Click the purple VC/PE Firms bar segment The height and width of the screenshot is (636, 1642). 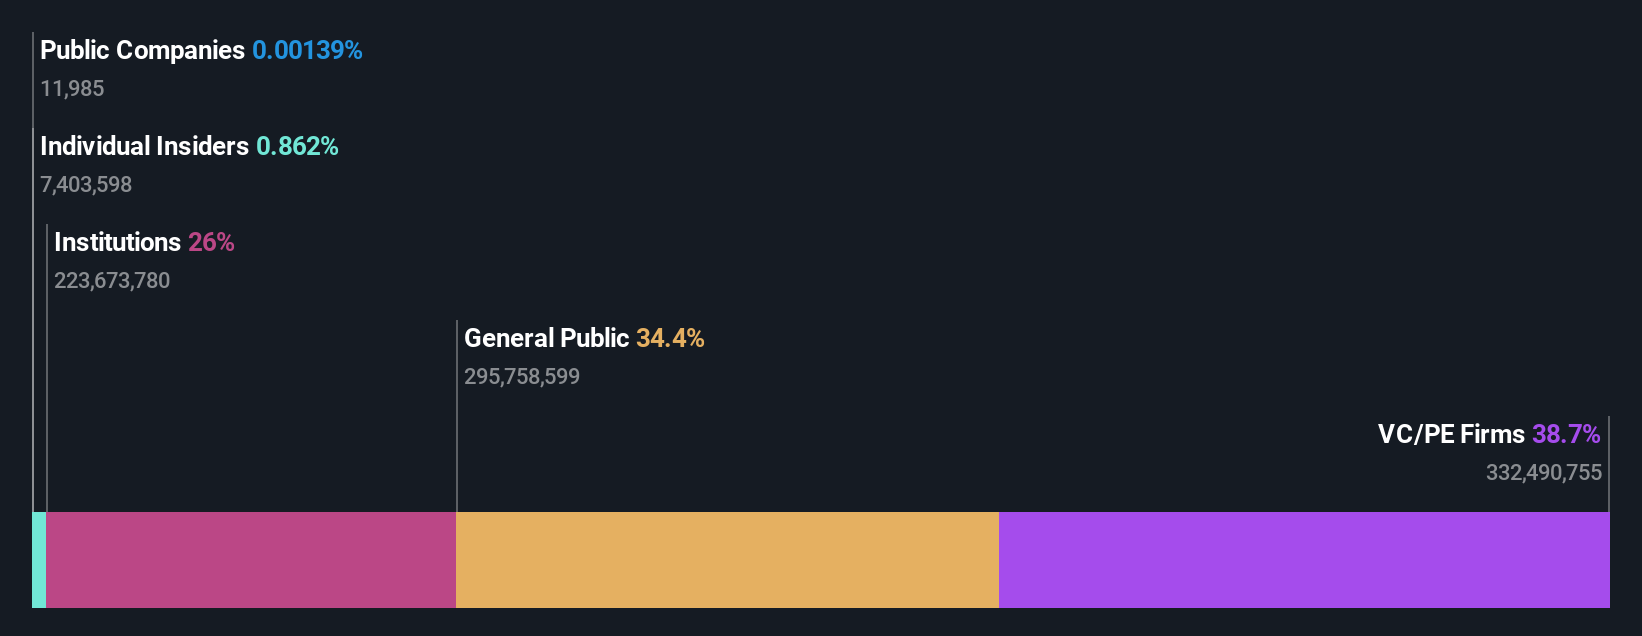point(1304,560)
